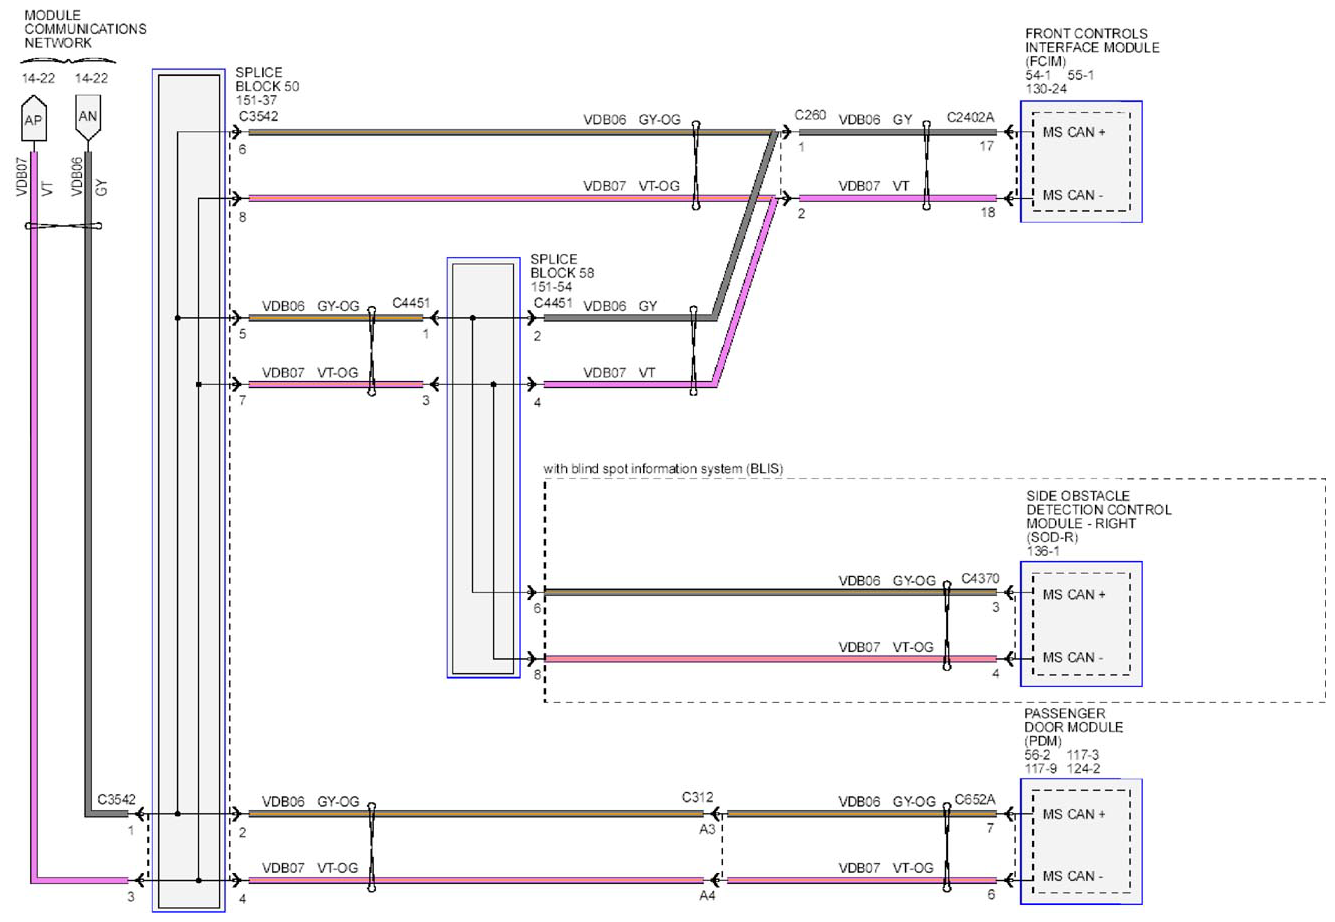The width and height of the screenshot is (1335, 922).
Task: Click the 130-24 FCIM page reference
Action: point(1046,89)
